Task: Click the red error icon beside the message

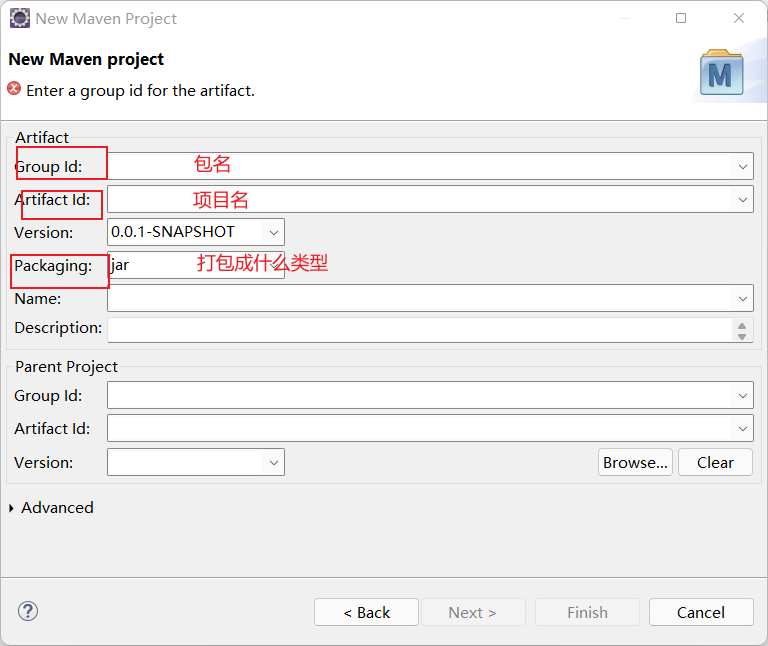Action: [x=14, y=89]
